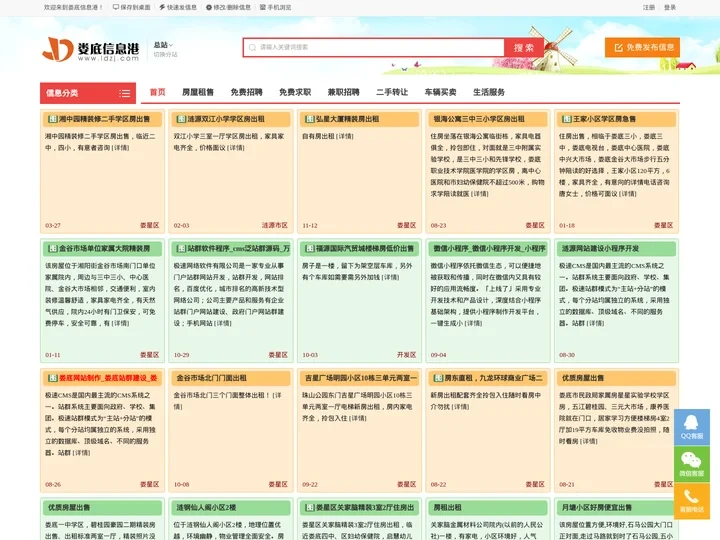Click the 修改/删除信息 gear icon
The width and height of the screenshot is (720, 540).
(x=209, y=7)
